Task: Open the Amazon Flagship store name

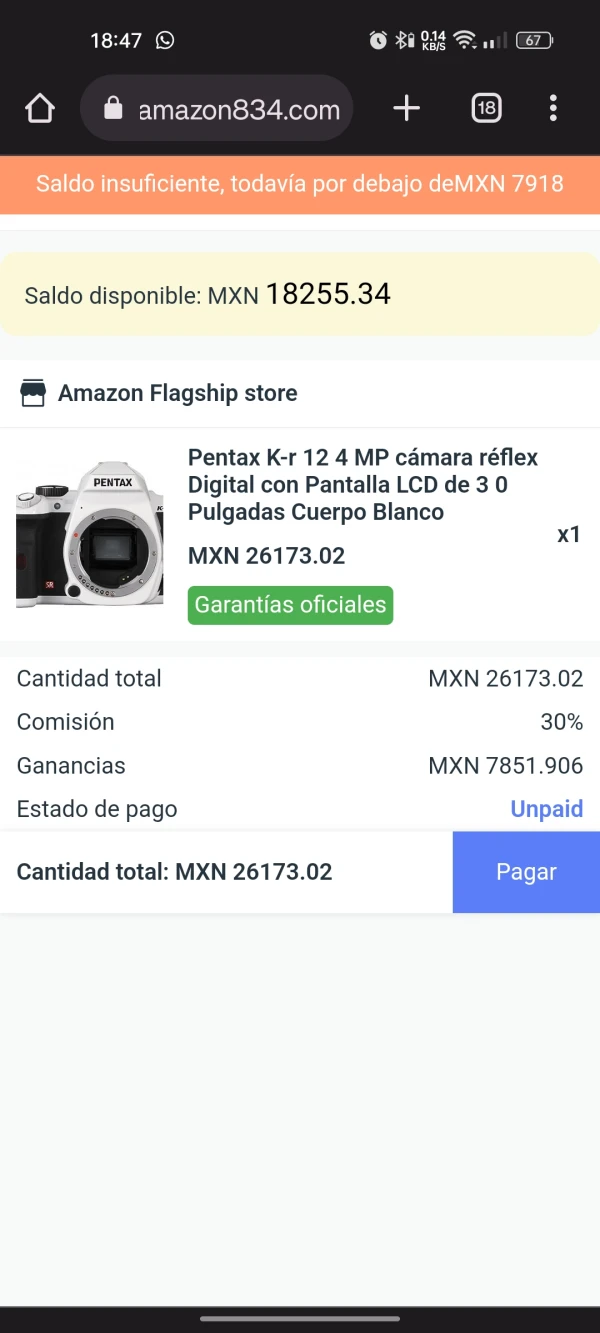Action: 177,393
